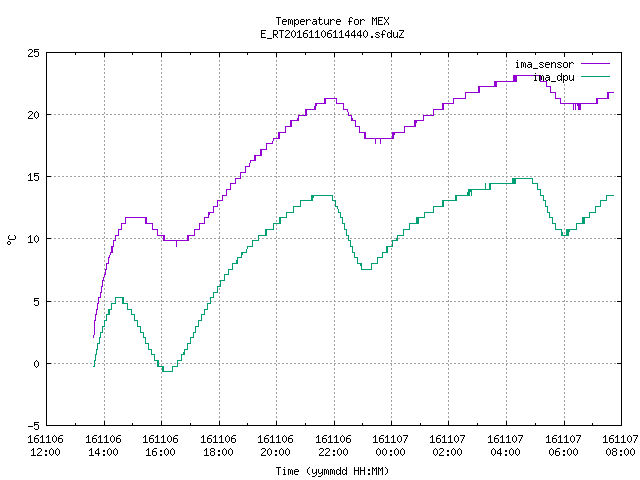Click the green curve's dip after 22:00
This screenshot has width=640, height=480.
click(x=366, y=269)
